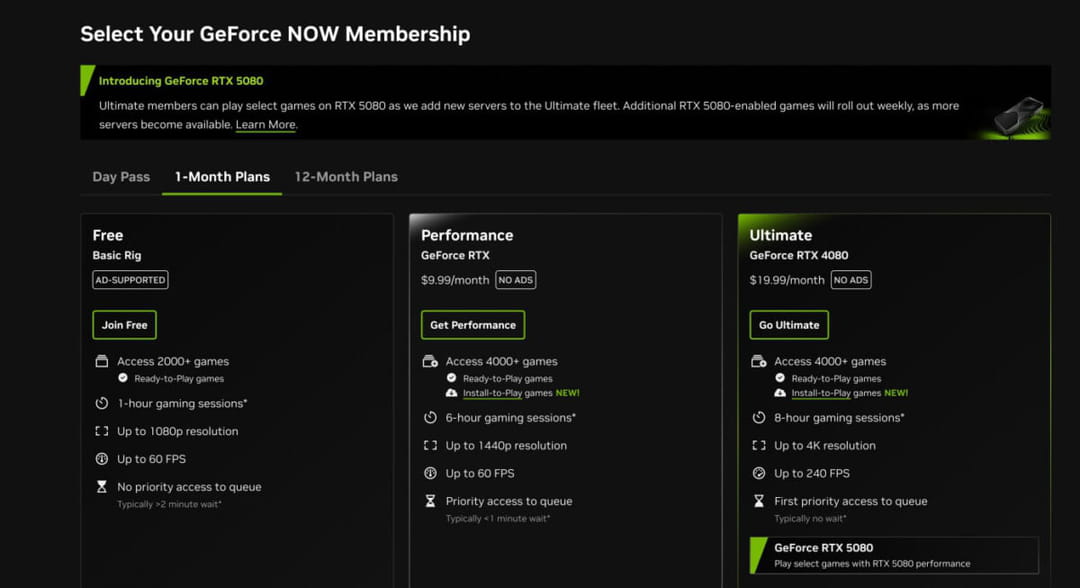This screenshot has width=1080, height=588.
Task: Click the Get Performance button
Action: point(473,325)
